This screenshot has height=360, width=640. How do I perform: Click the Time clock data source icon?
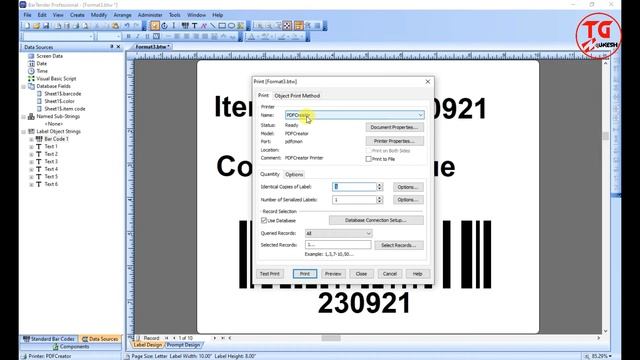pyautogui.click(x=31, y=71)
